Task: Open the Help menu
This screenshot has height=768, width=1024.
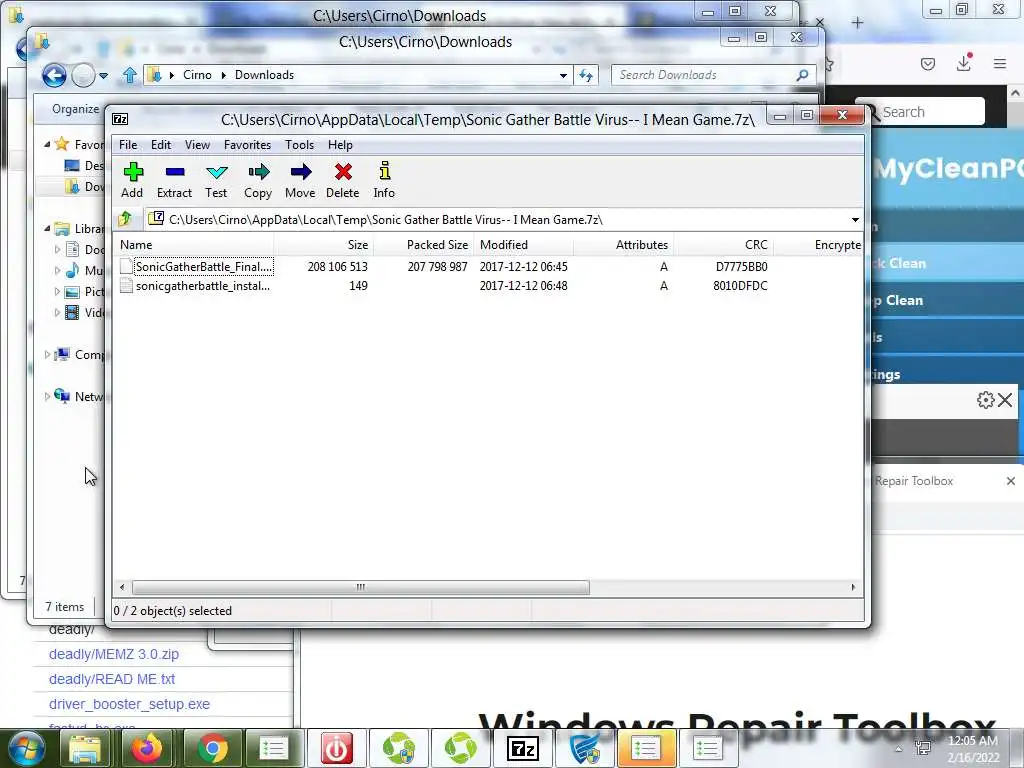Action: tap(340, 145)
